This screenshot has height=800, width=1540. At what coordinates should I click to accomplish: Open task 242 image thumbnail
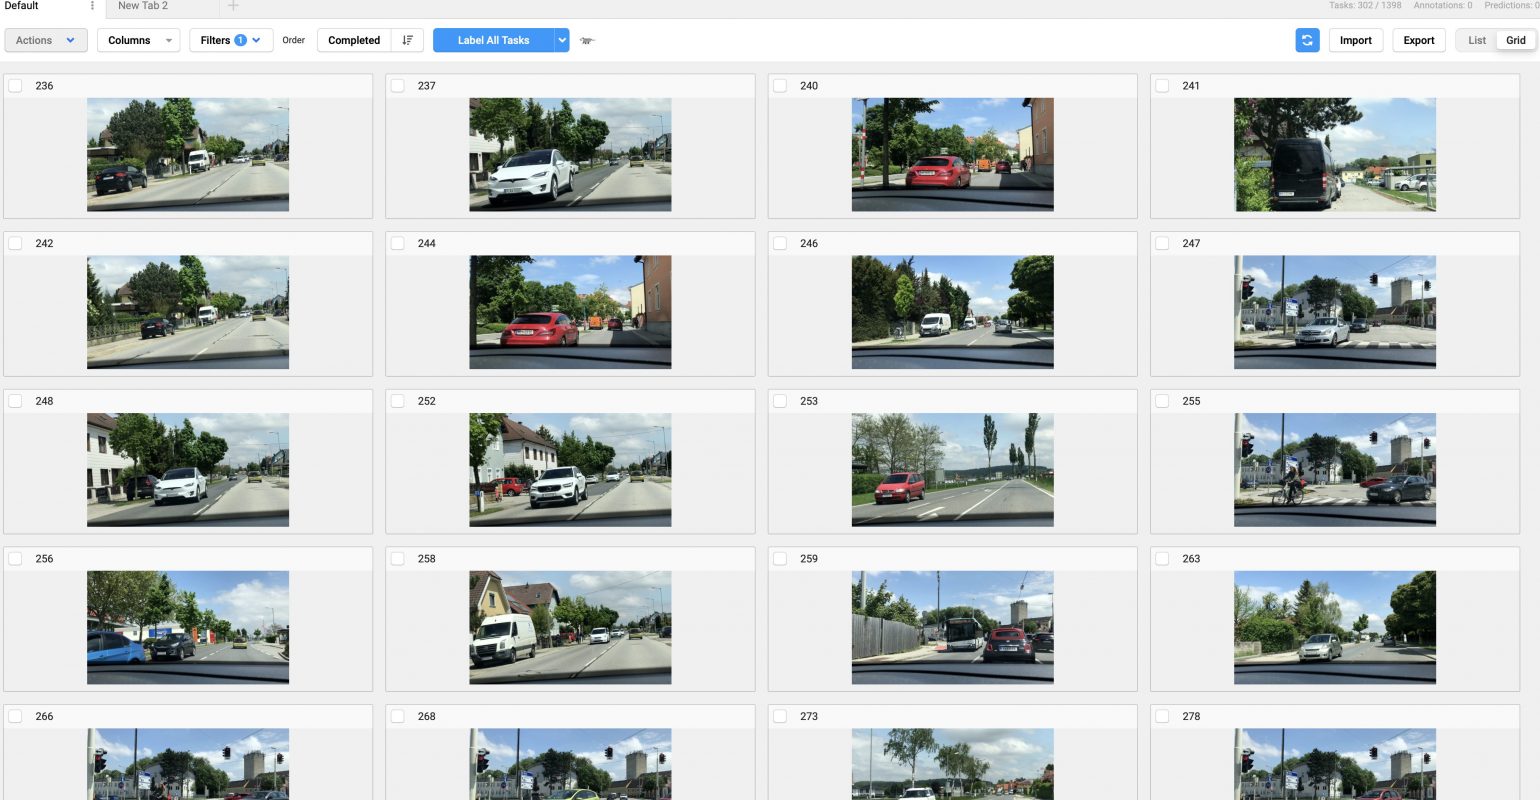point(188,312)
